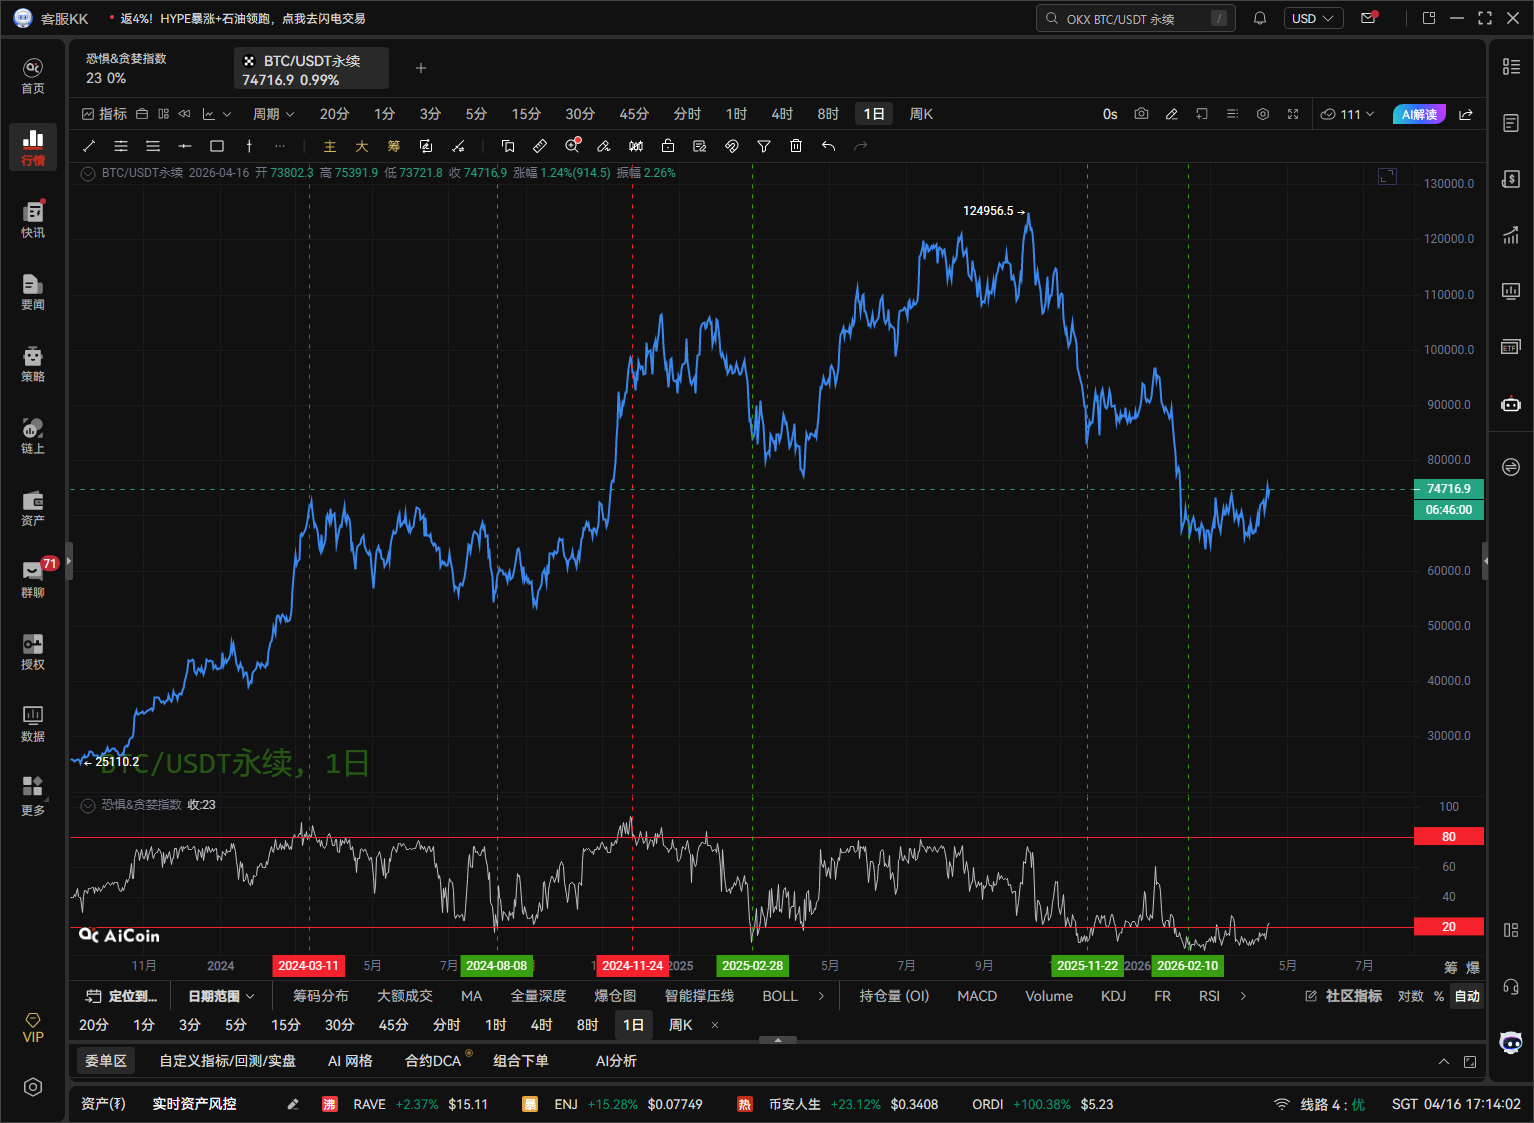Toggle the 对数 logarithmic scale

[x=1410, y=996]
